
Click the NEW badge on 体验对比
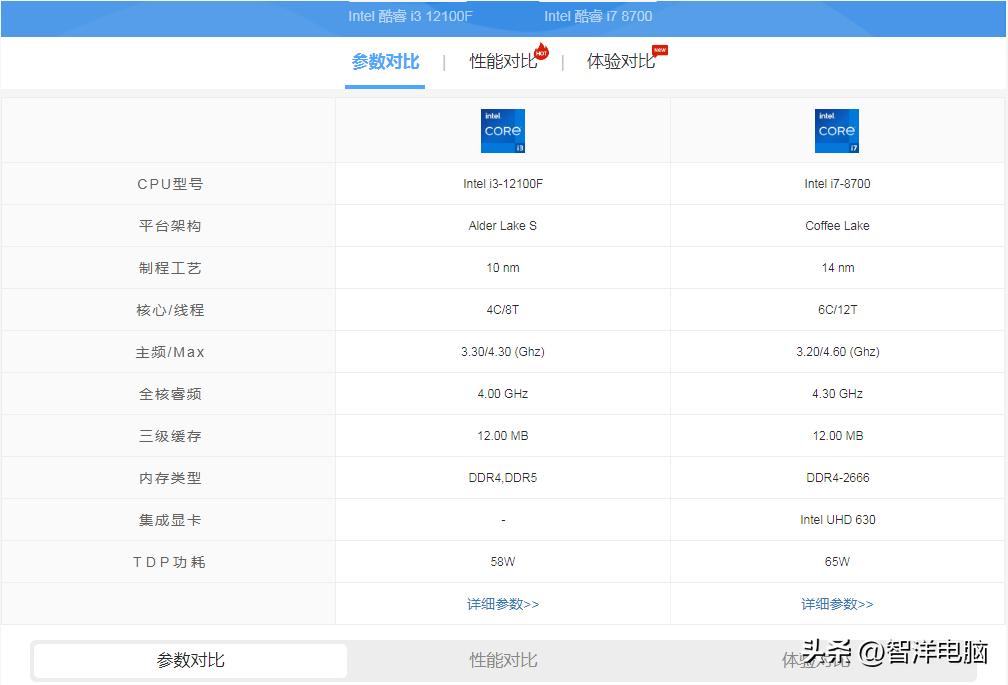[x=660, y=48]
